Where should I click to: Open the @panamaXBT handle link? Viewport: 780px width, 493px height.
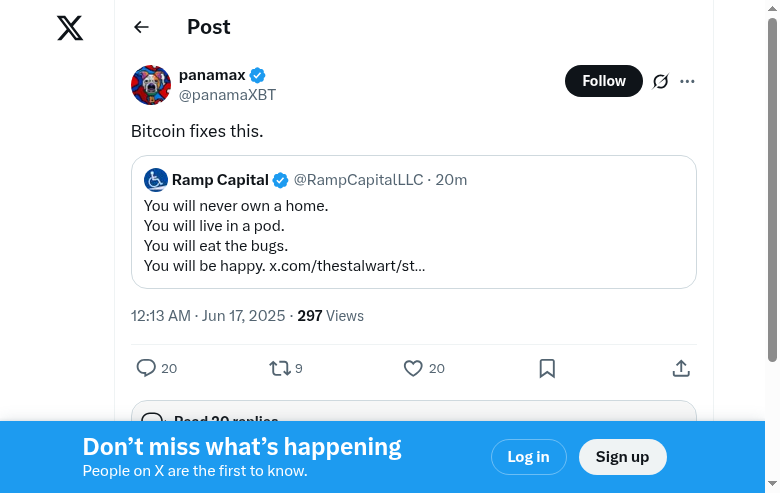tap(227, 95)
